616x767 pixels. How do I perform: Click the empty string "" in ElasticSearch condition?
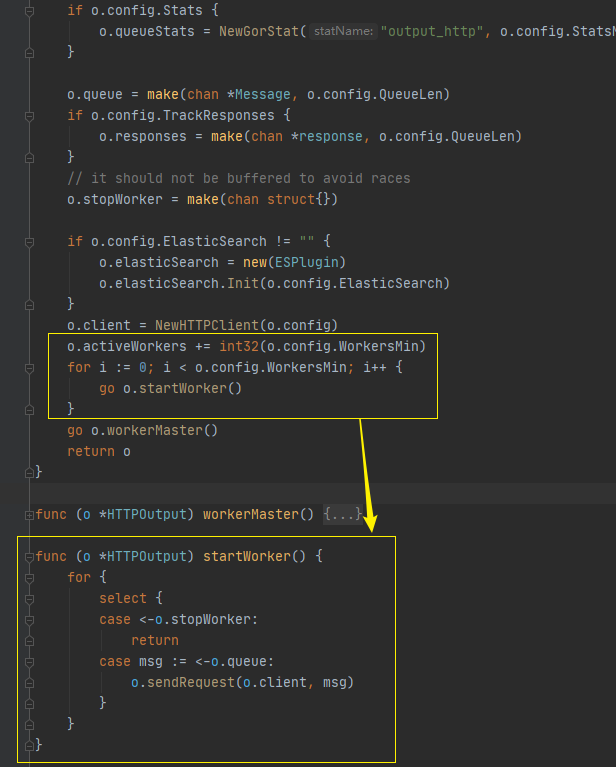point(307,242)
